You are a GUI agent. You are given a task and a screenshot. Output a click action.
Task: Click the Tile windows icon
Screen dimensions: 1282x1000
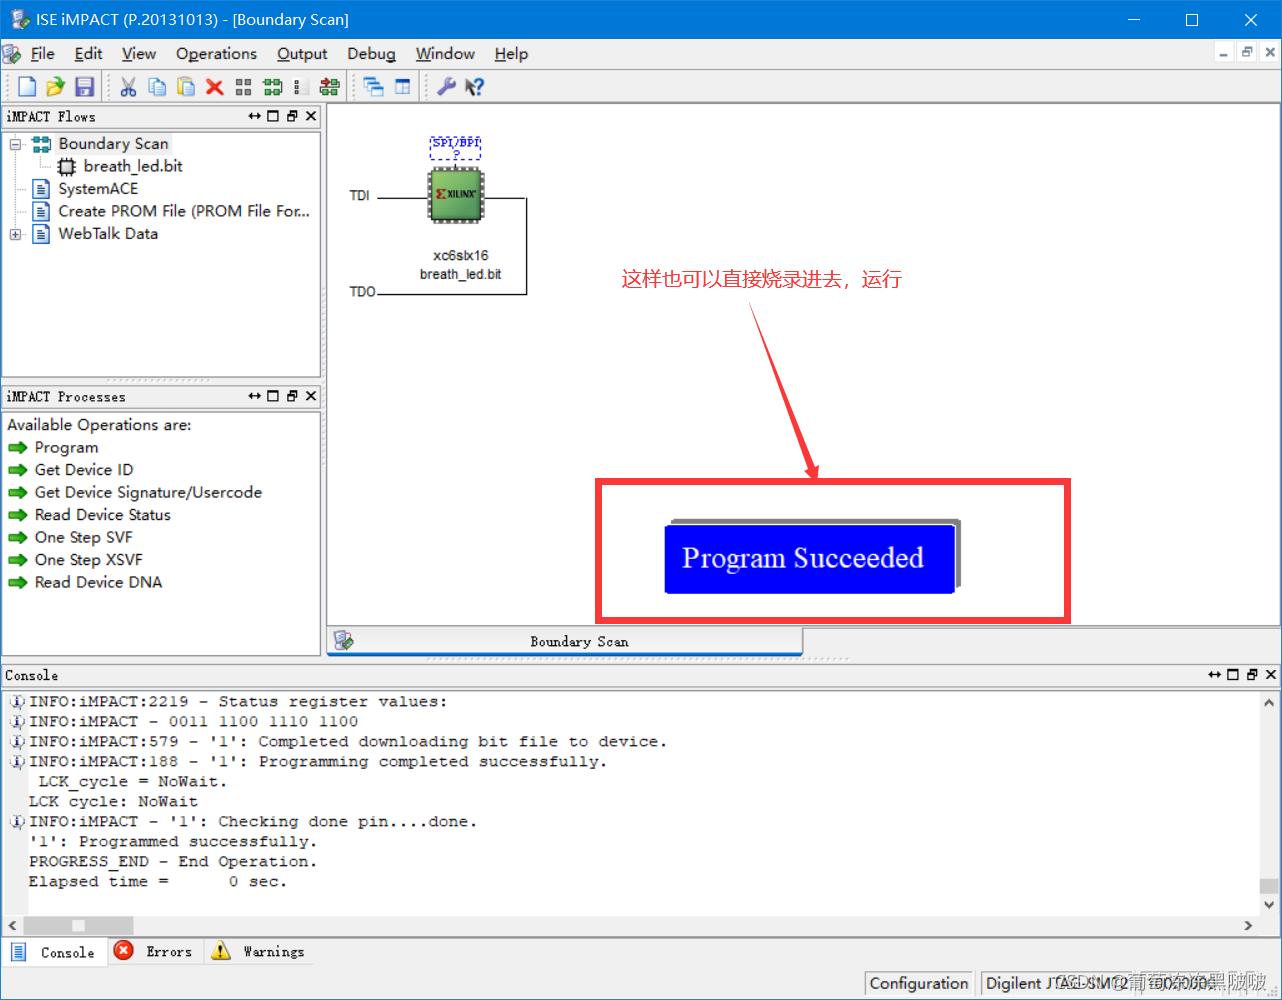(x=403, y=87)
